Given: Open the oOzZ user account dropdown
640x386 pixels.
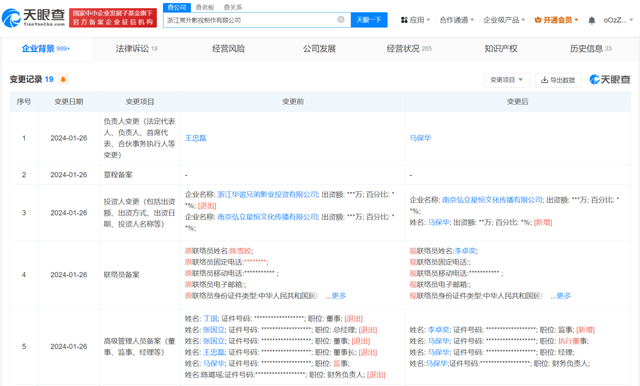Looking at the screenshot, I should coord(618,20).
